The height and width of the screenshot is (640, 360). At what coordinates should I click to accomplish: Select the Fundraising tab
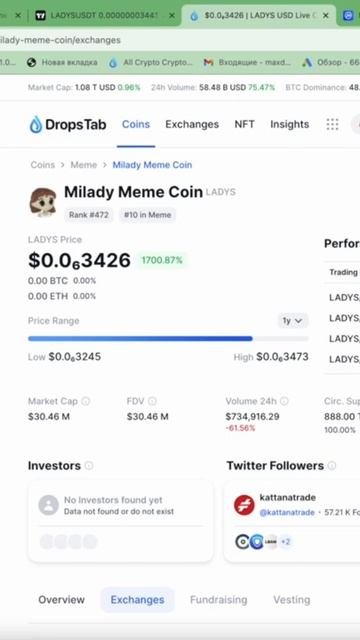click(219, 600)
